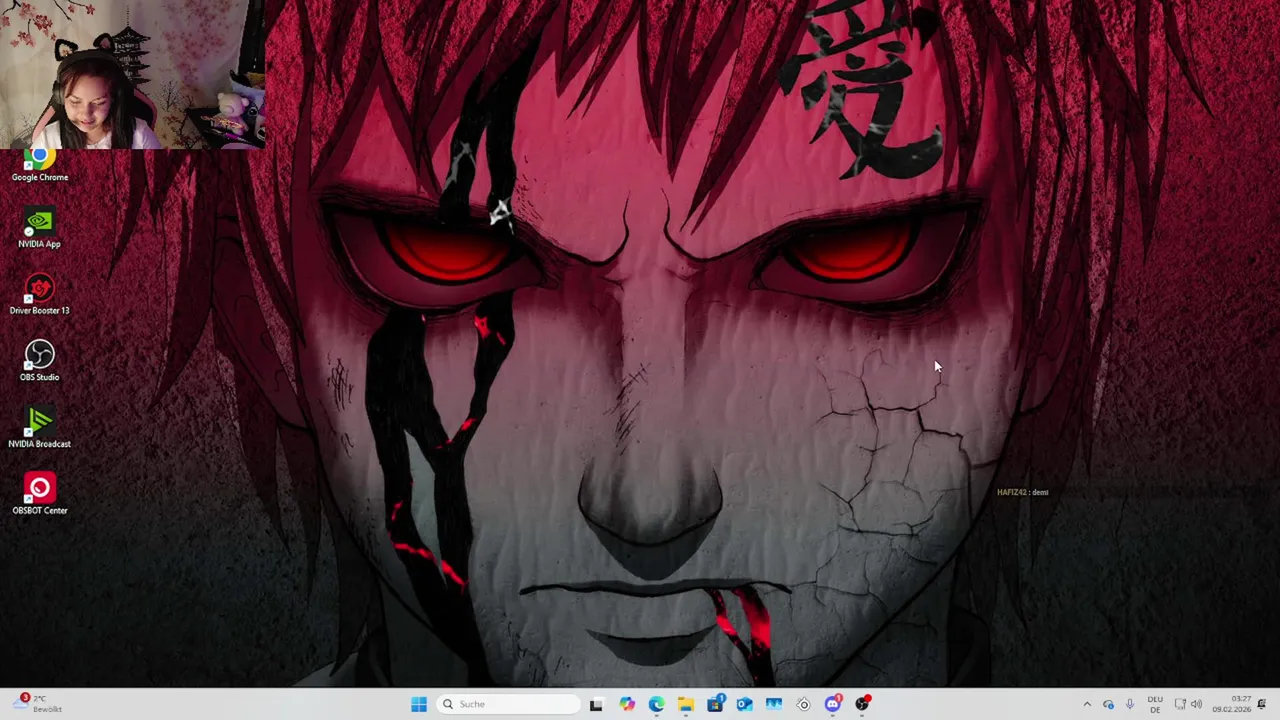The image size is (1280, 720).
Task: Select NVIDIA Broadcast desktop icon
Action: click(x=39, y=428)
